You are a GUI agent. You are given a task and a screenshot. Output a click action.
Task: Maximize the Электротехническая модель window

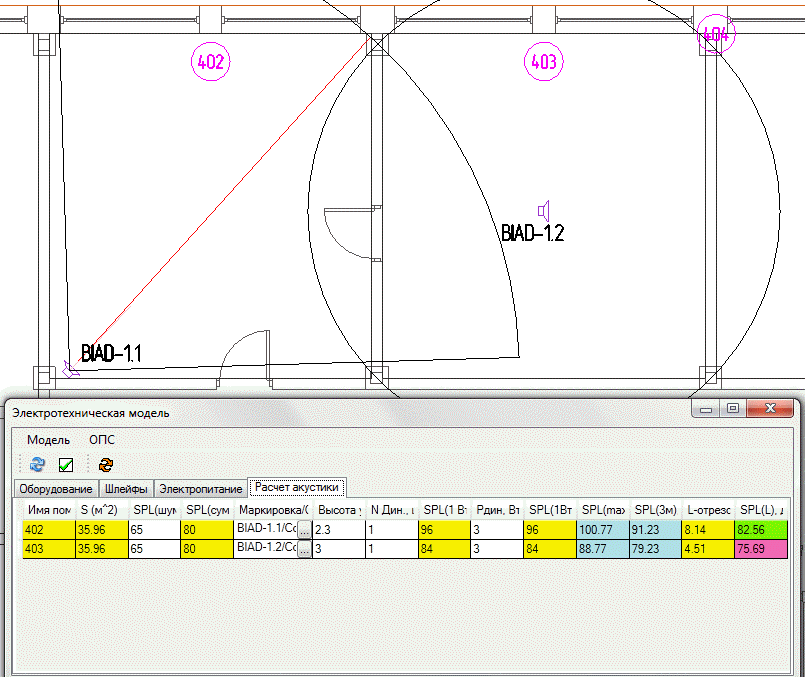click(733, 409)
